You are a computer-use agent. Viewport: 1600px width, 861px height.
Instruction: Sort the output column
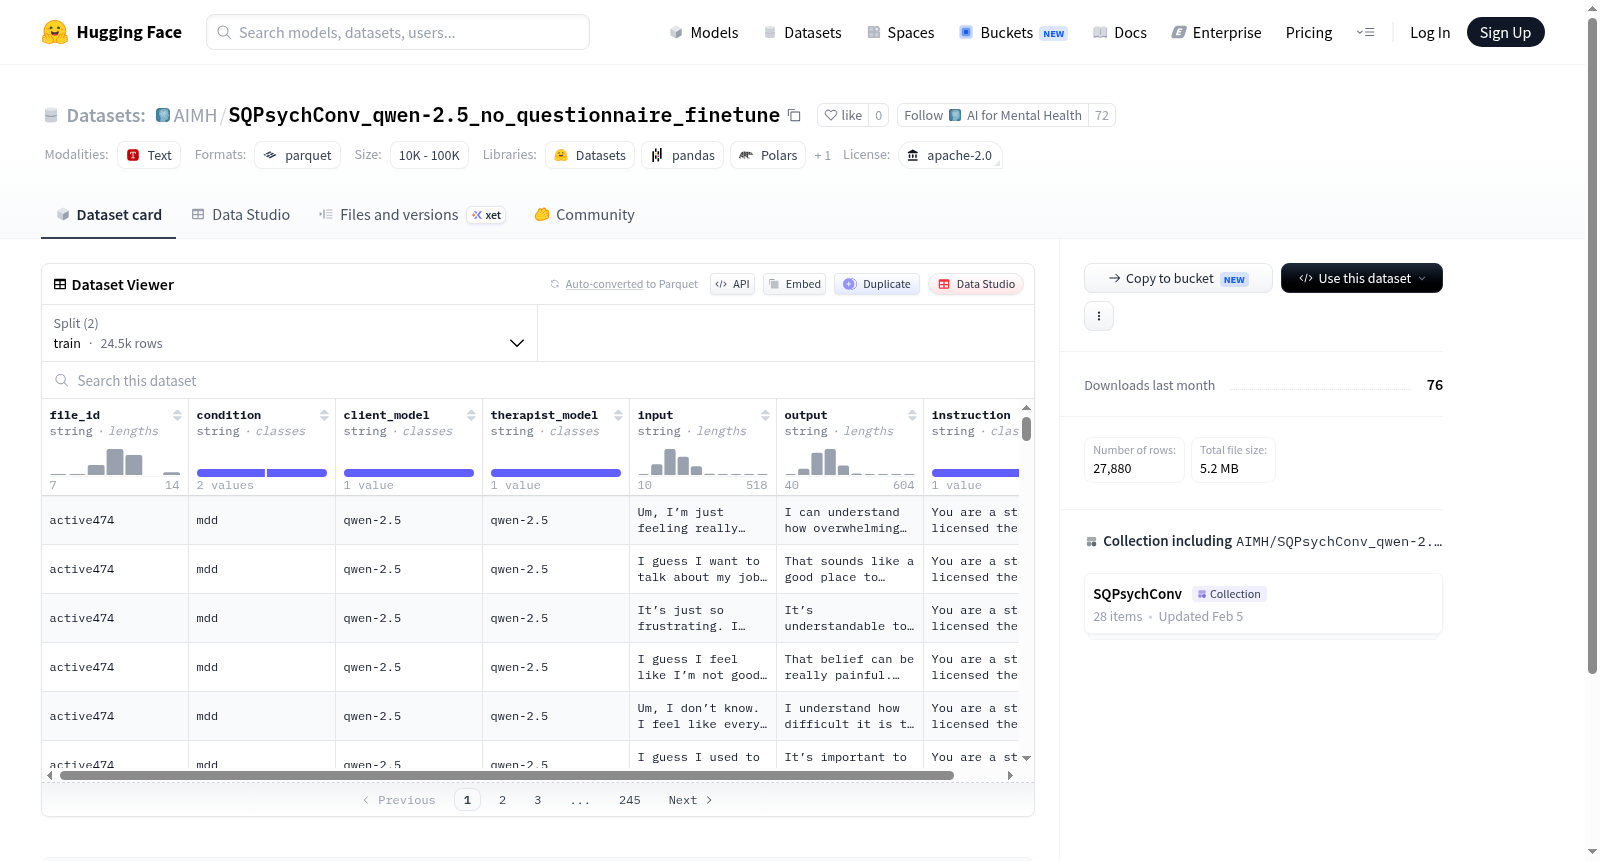(912, 415)
